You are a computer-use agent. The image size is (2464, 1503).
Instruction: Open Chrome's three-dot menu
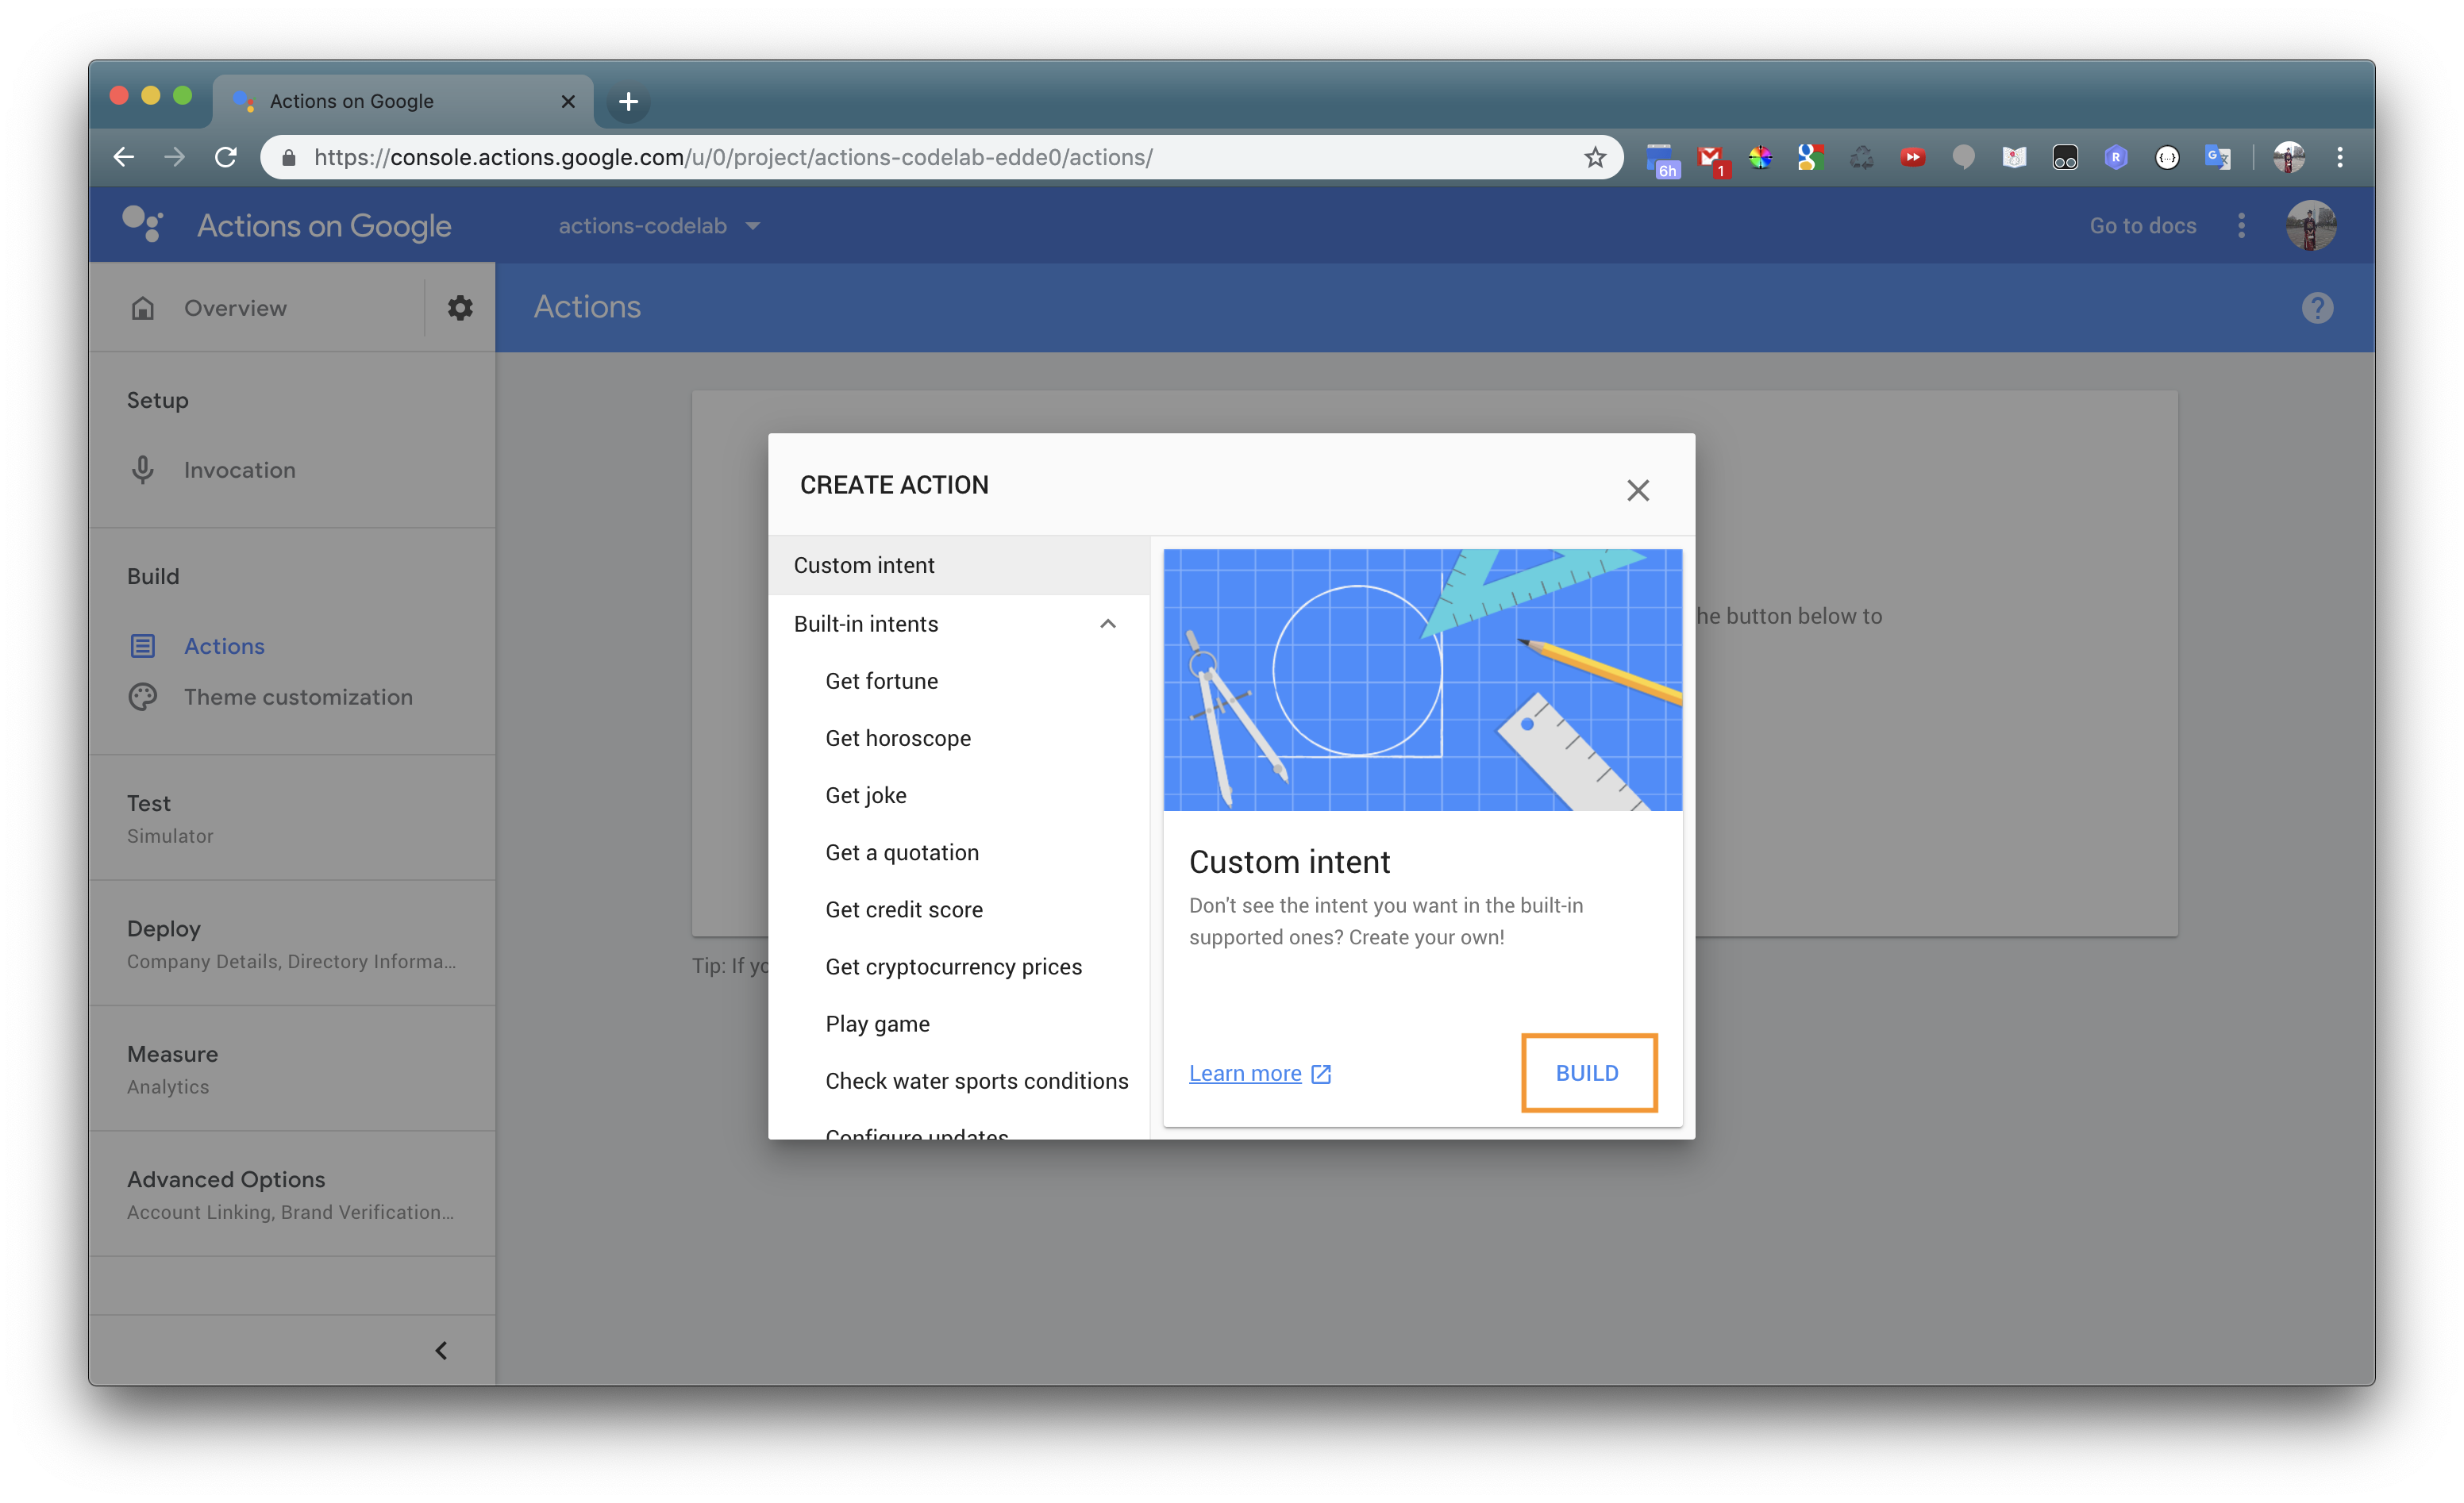(x=2339, y=157)
